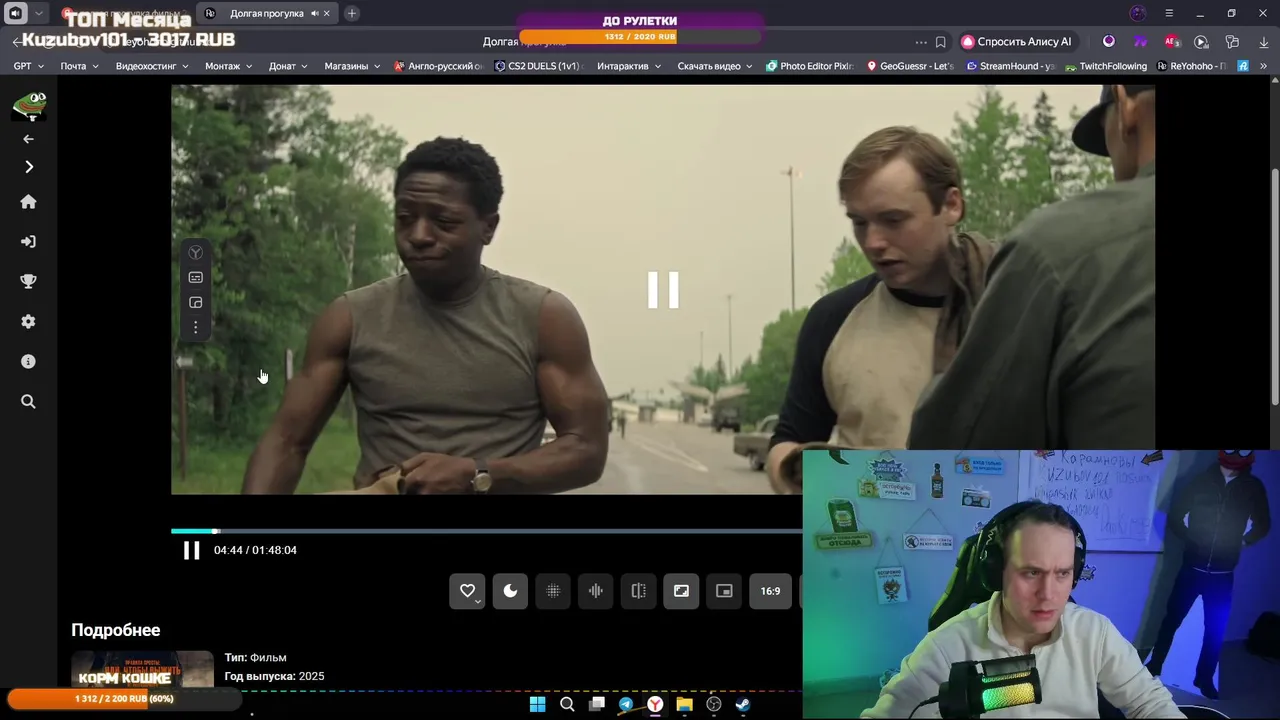This screenshot has width=1280, height=720.
Task: Open the ReYohoho bookmark
Action: click(1192, 66)
